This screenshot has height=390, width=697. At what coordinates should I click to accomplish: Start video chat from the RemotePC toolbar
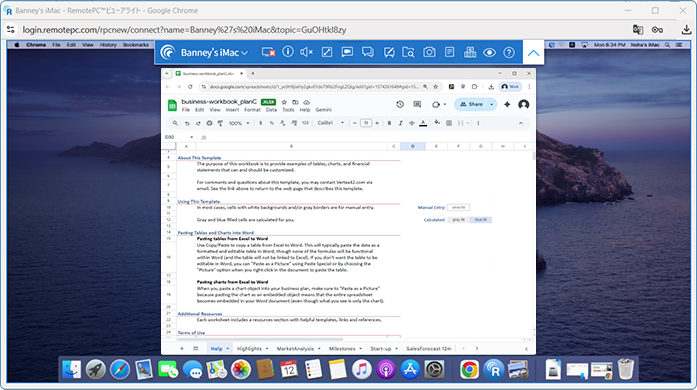(x=347, y=52)
